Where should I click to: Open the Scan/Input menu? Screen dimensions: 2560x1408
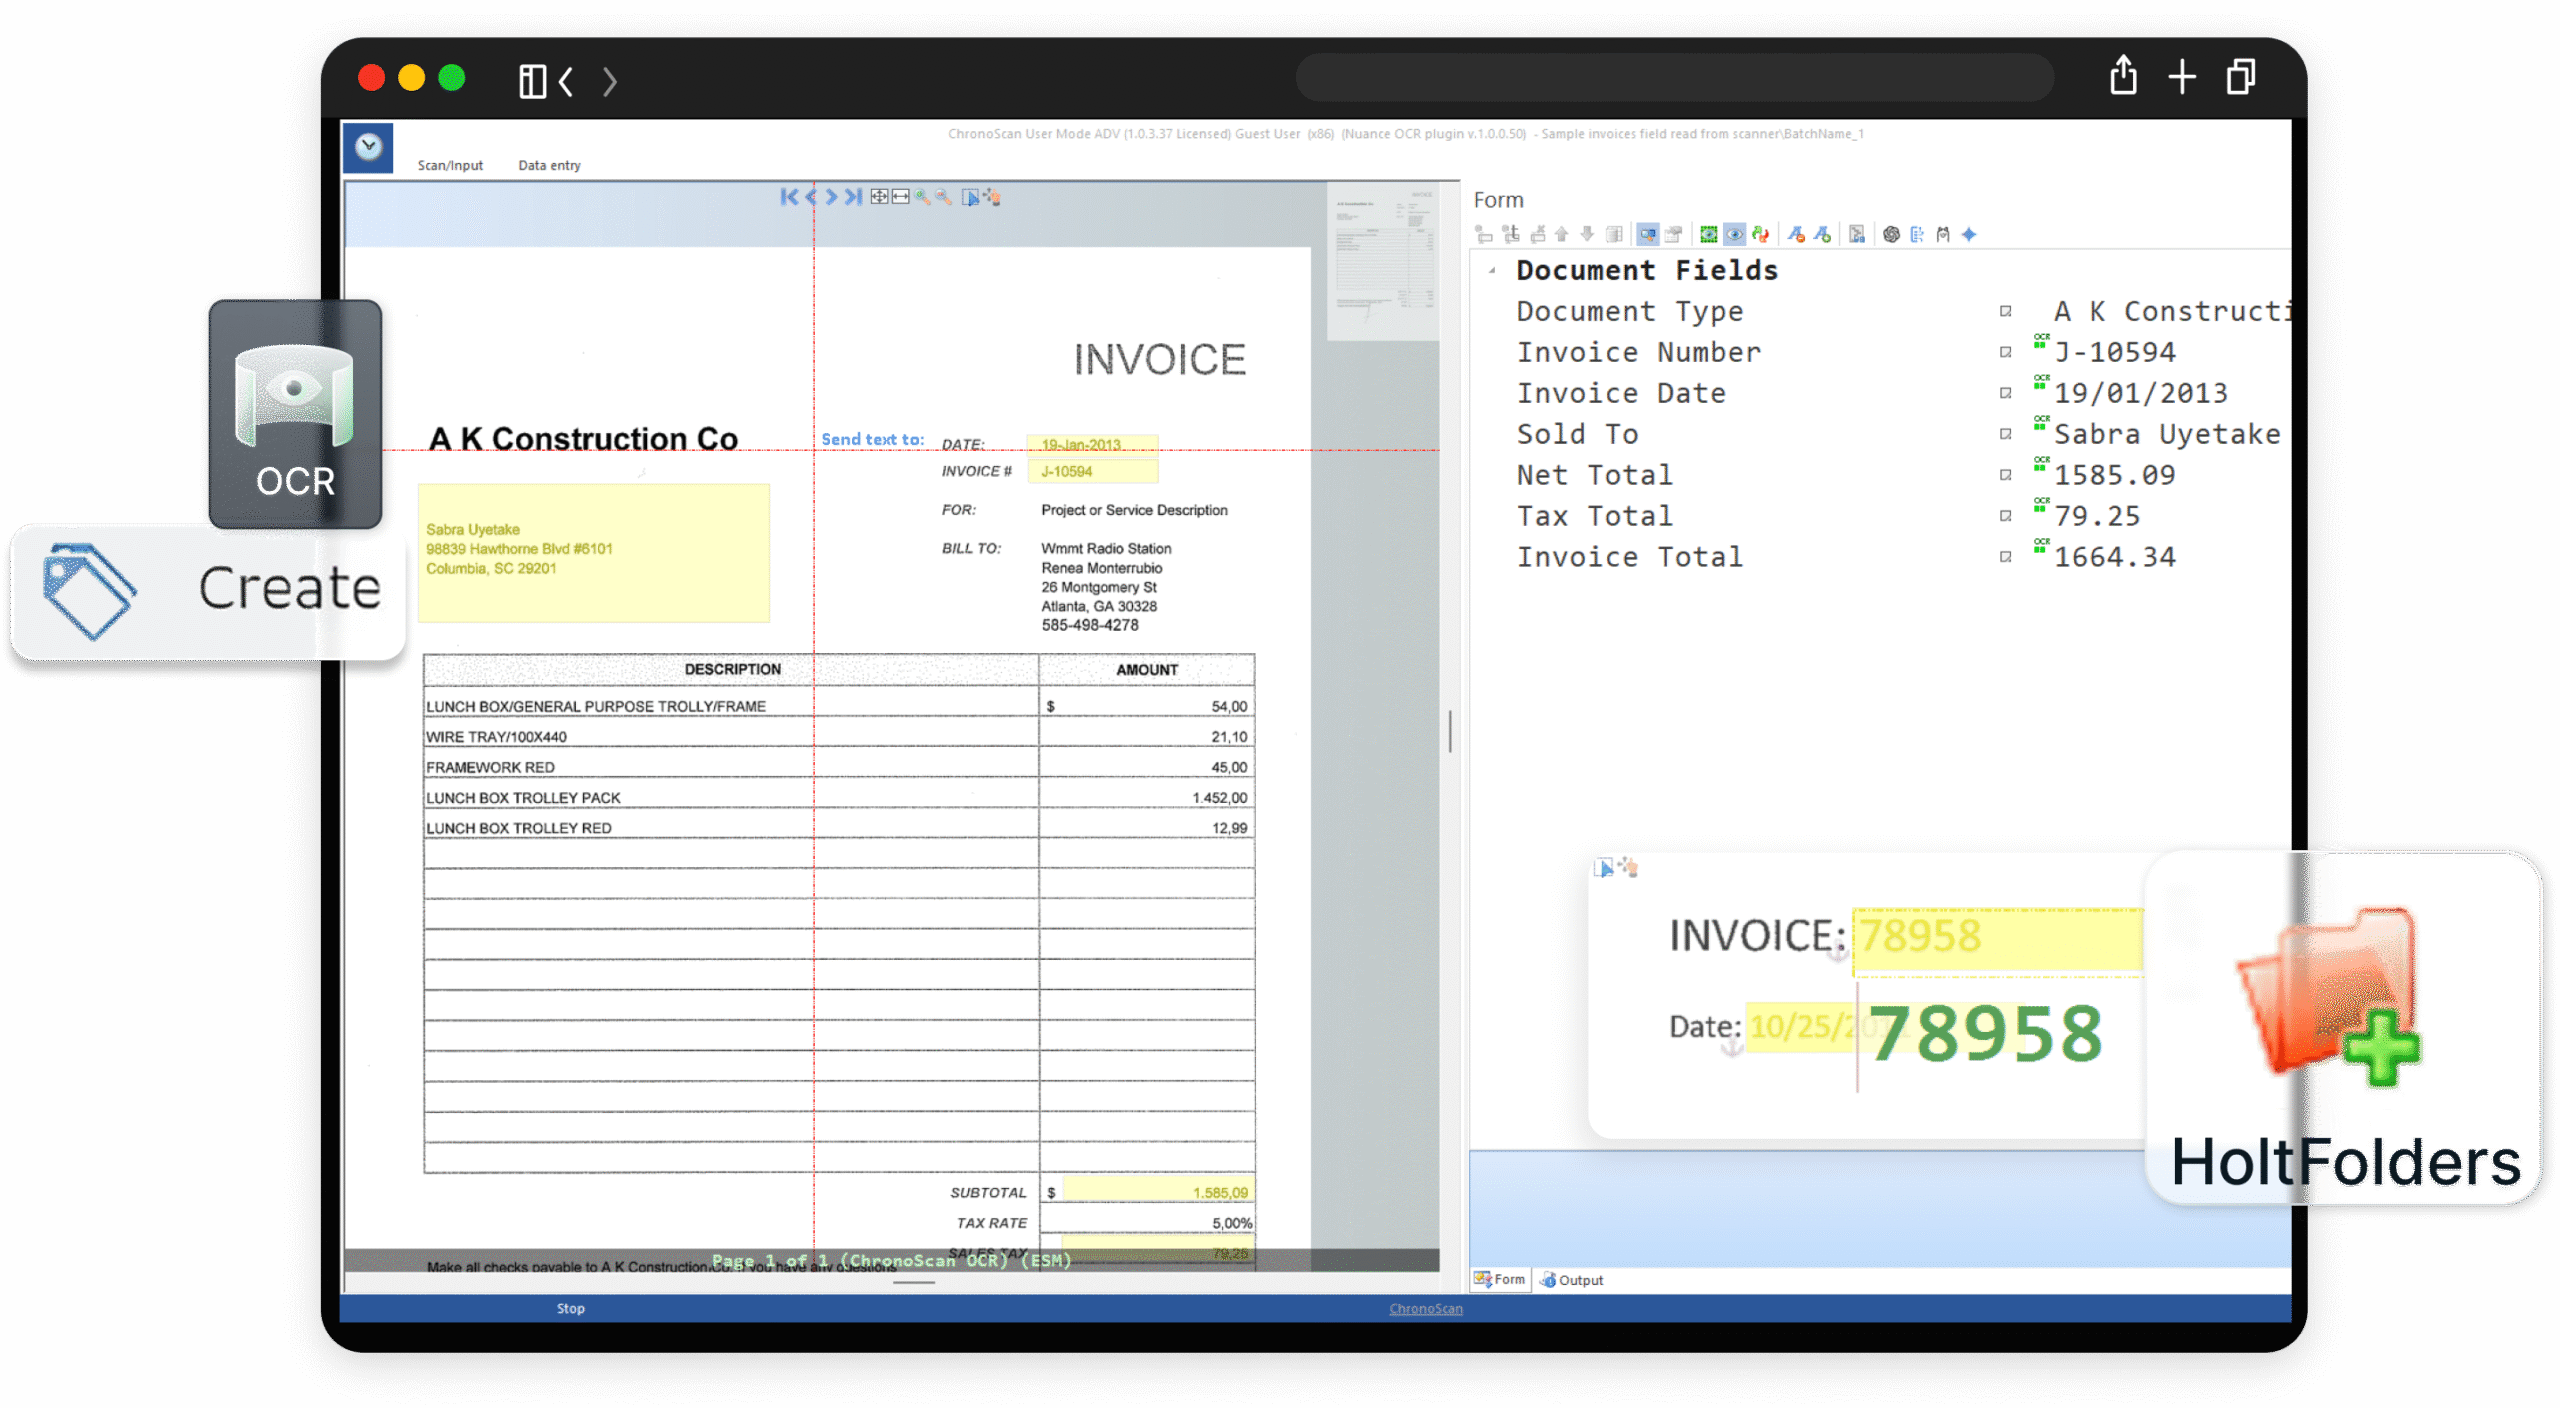[x=450, y=165]
